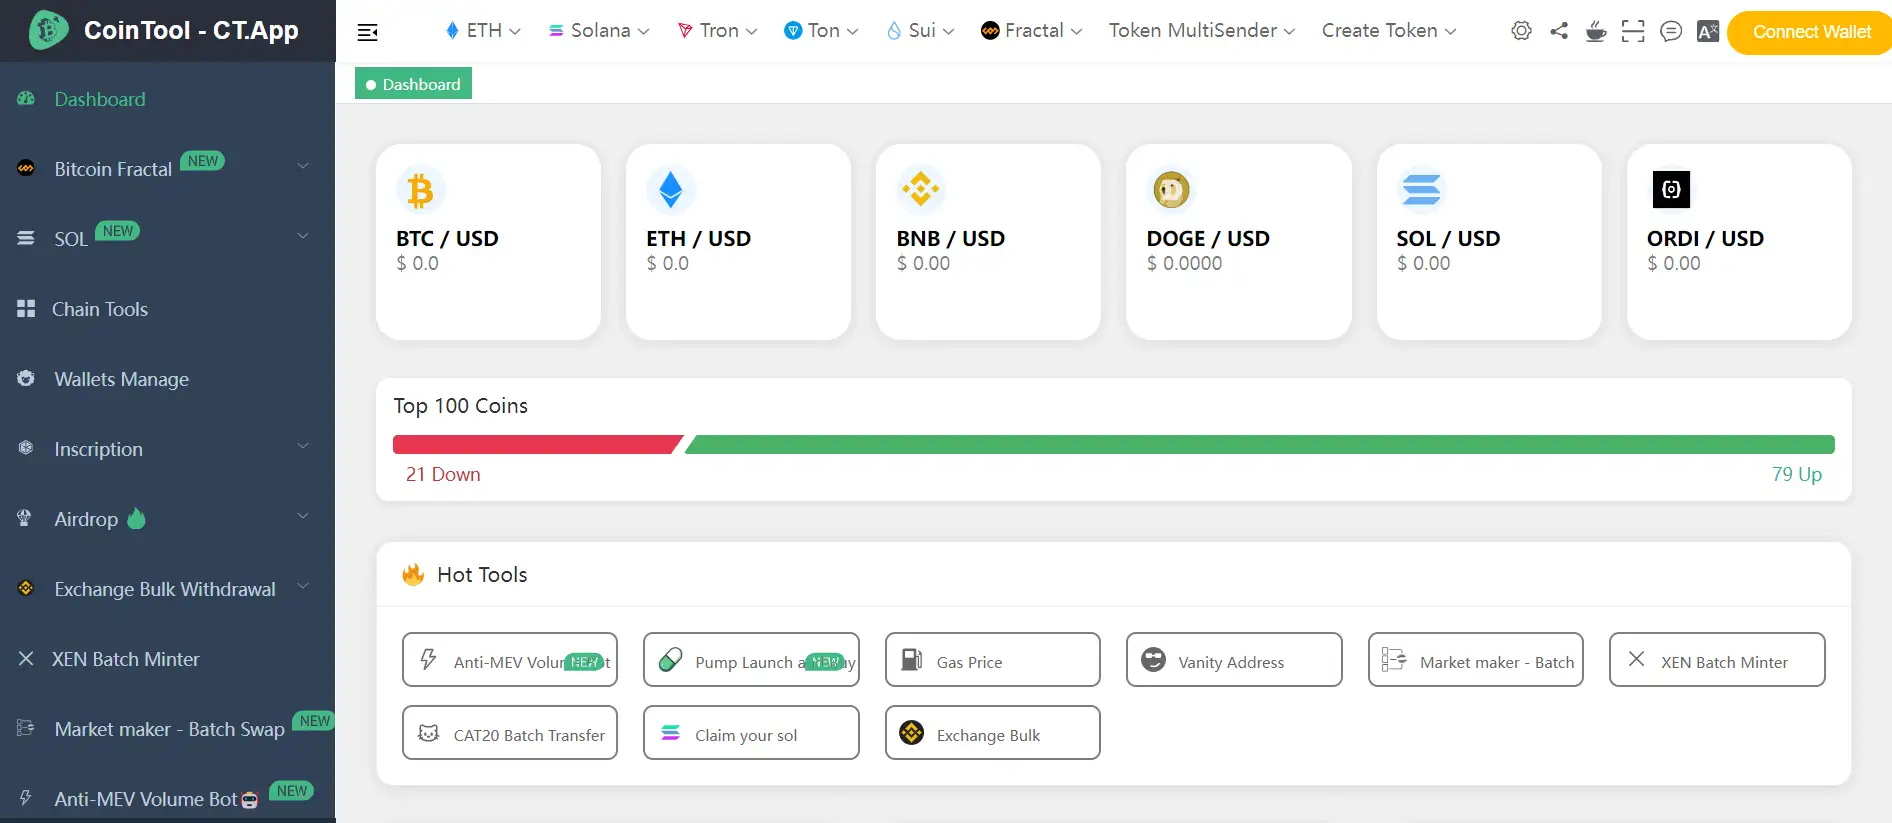Collapse the sidebar with the hamburger icon
Image resolution: width=1892 pixels, height=823 pixels.
[367, 32]
